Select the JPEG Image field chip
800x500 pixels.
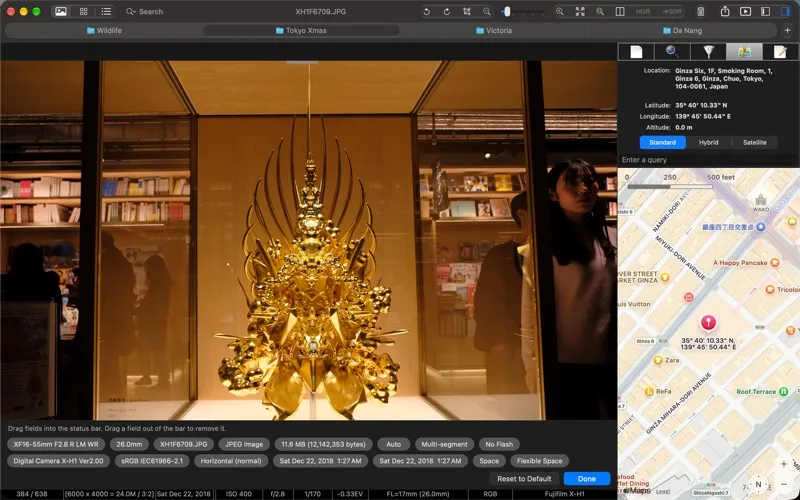pos(244,444)
